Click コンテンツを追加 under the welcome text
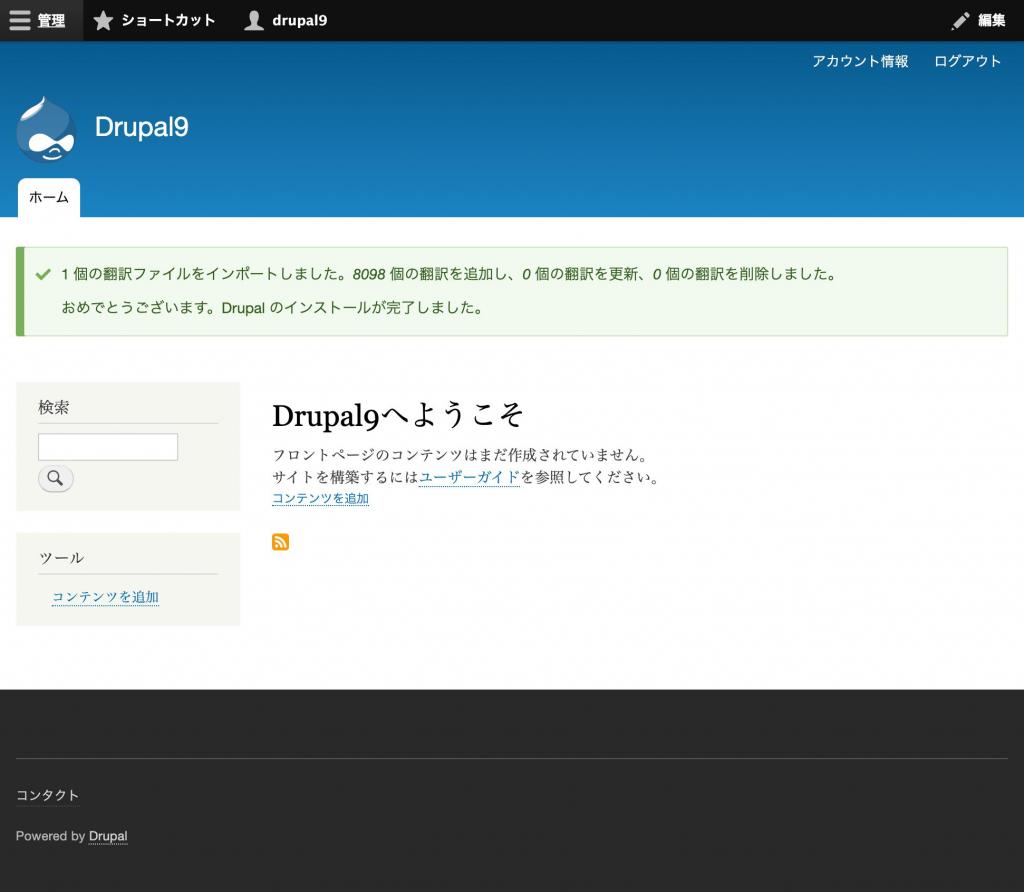 point(321,498)
